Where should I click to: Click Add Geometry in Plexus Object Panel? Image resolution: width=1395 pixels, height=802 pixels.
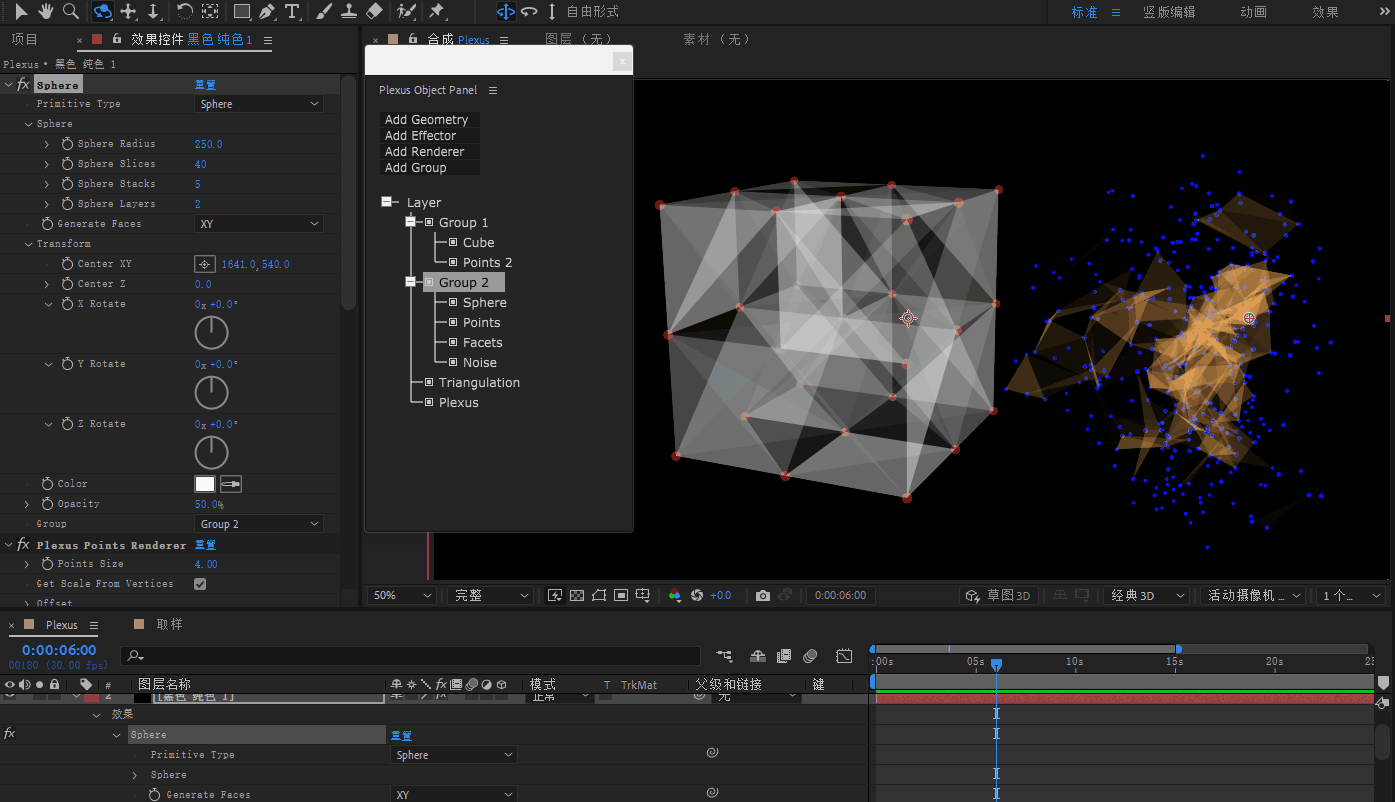427,120
